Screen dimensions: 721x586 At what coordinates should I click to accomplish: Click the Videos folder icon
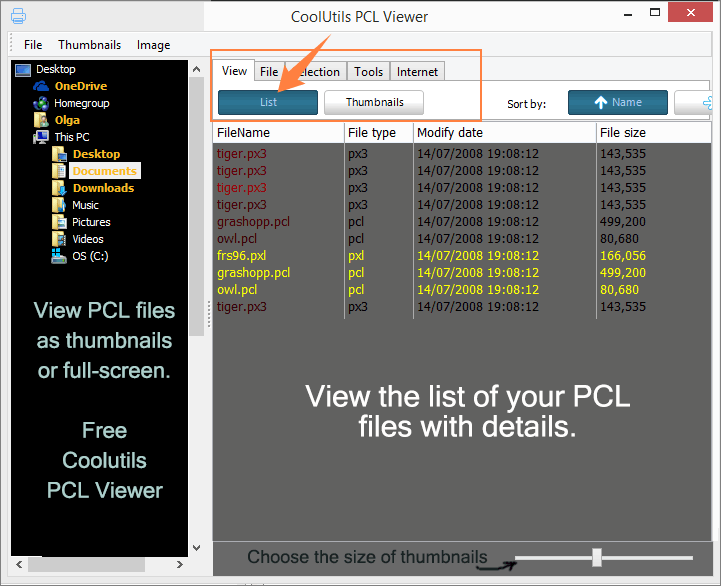click(59, 239)
